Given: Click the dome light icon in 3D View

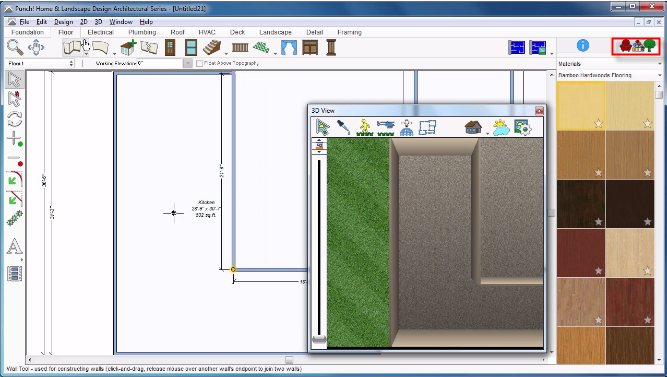Looking at the screenshot, I should 407,127.
